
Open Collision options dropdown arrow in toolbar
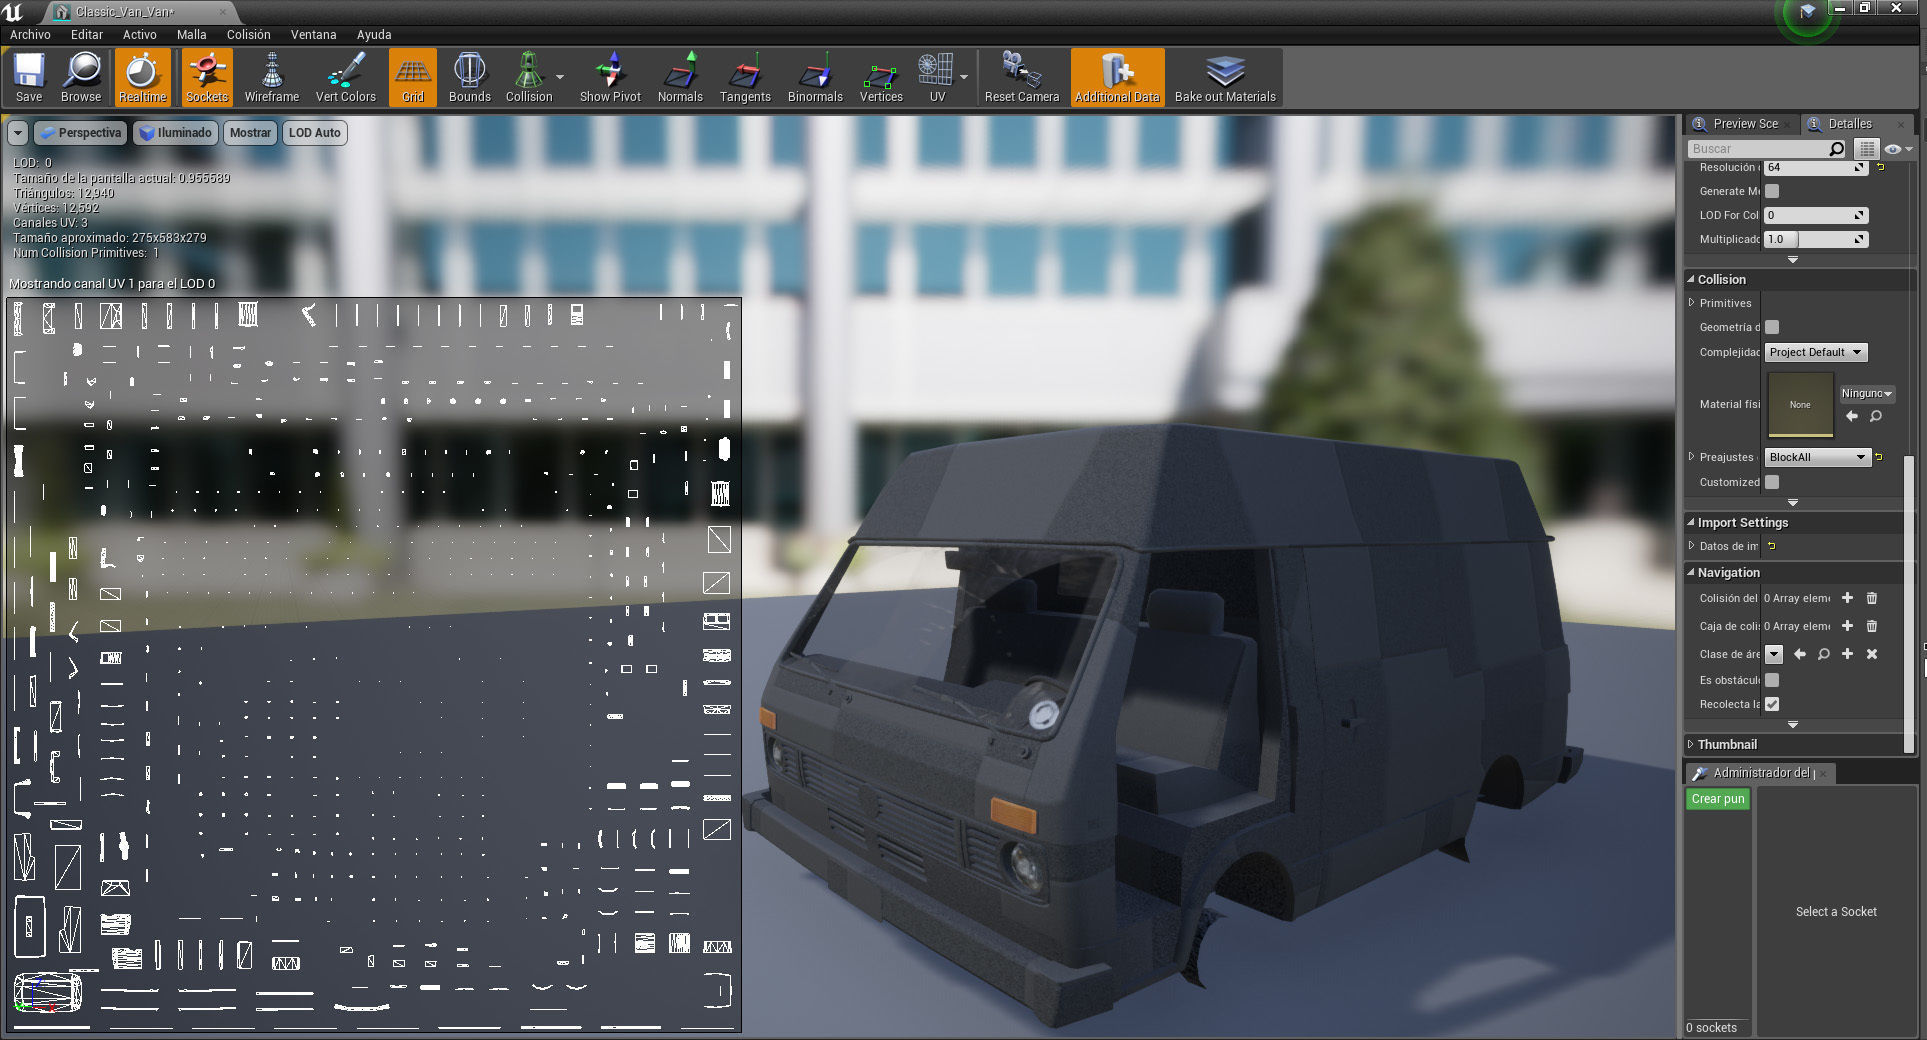click(560, 77)
